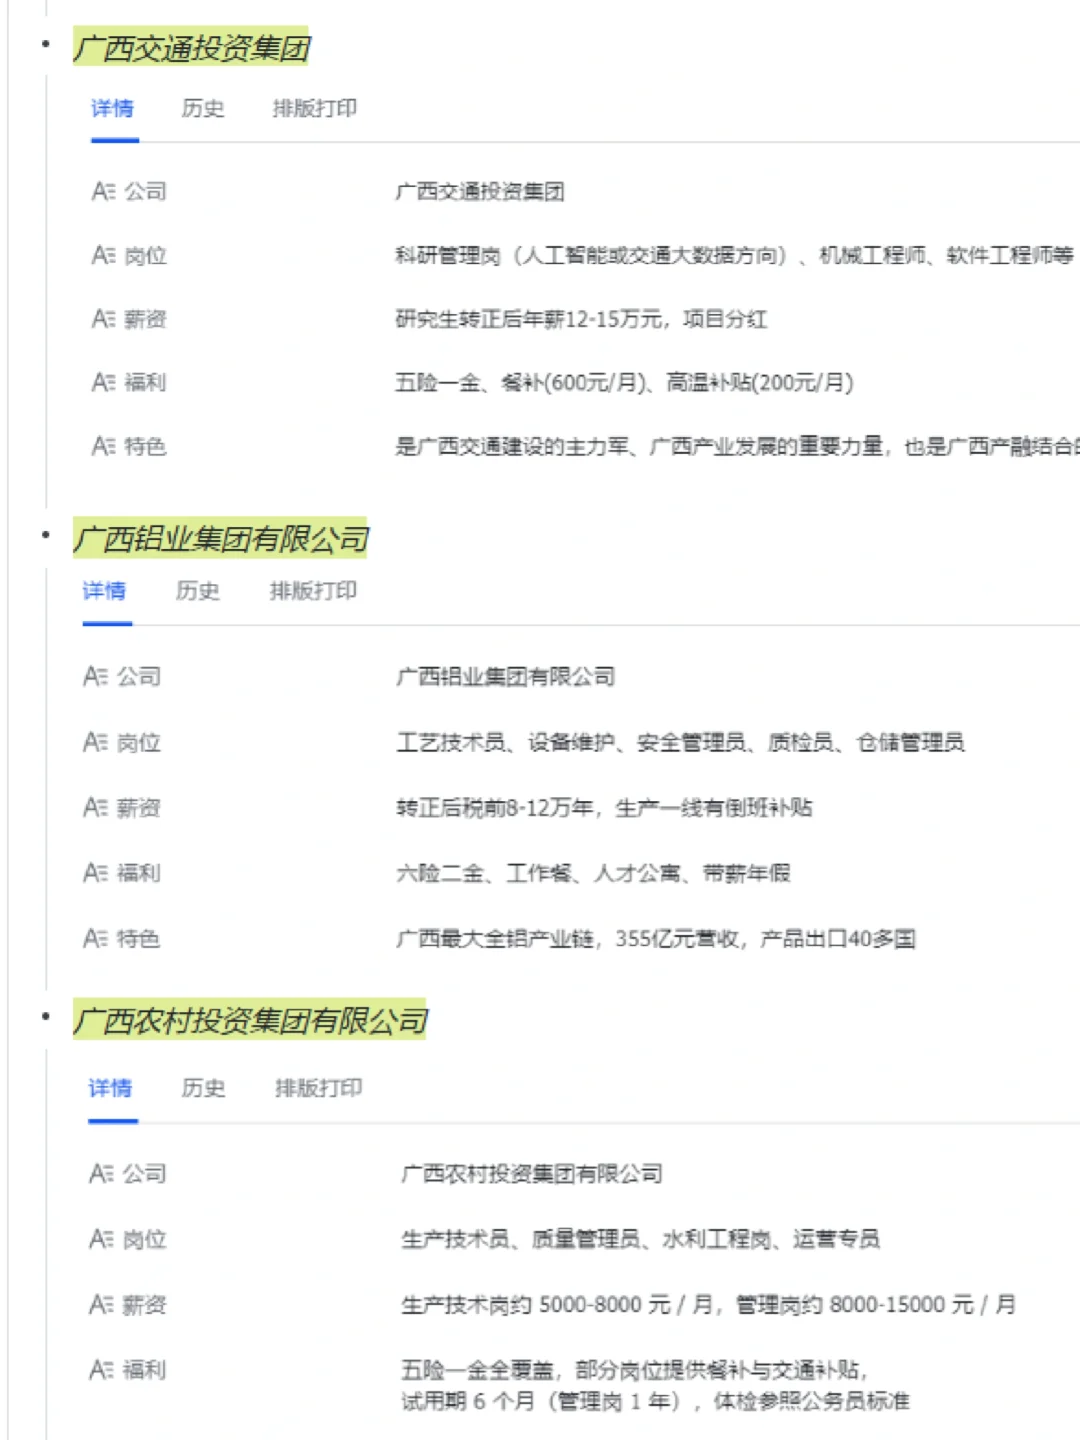Viewport: 1080px width, 1440px height.
Task: Click text-field icon beside 公司 in 广西农村投资集团 card
Action: click(x=102, y=1173)
